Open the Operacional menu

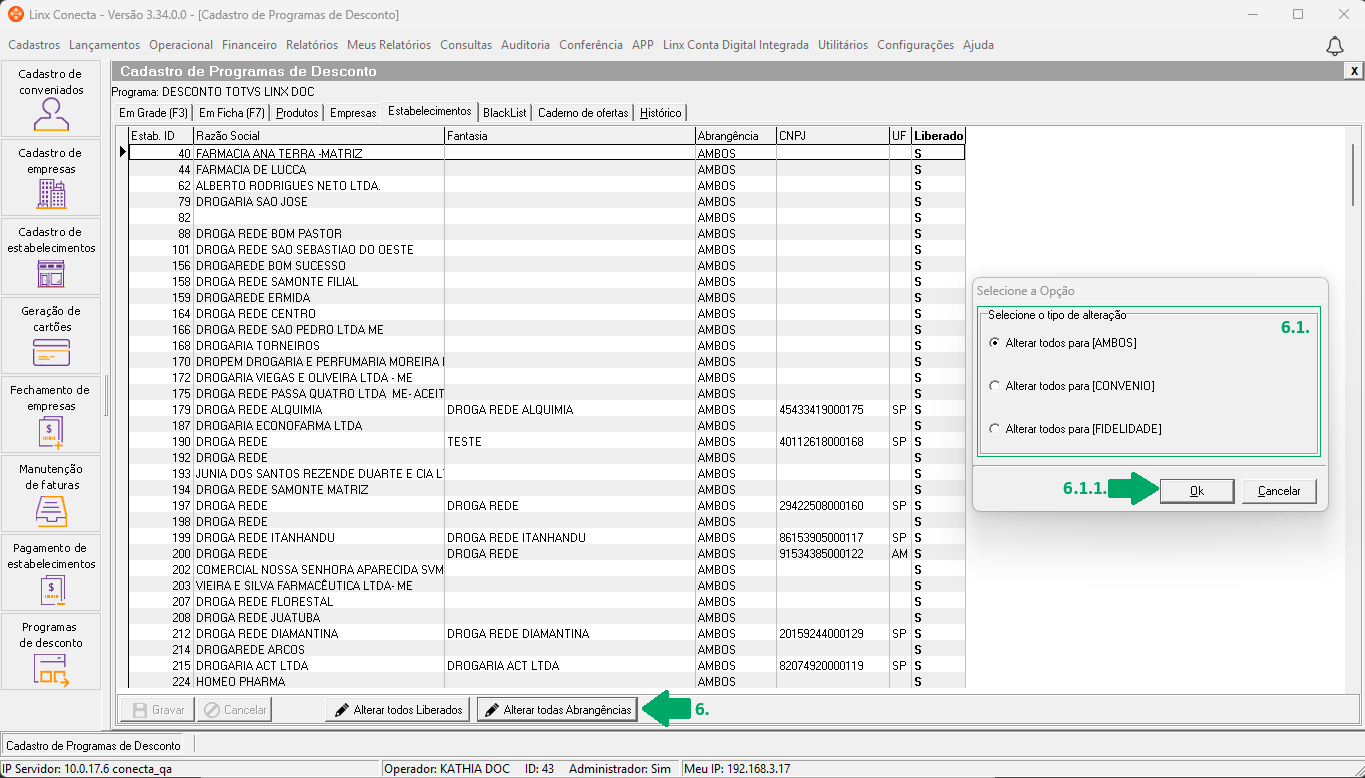pyautogui.click(x=181, y=45)
